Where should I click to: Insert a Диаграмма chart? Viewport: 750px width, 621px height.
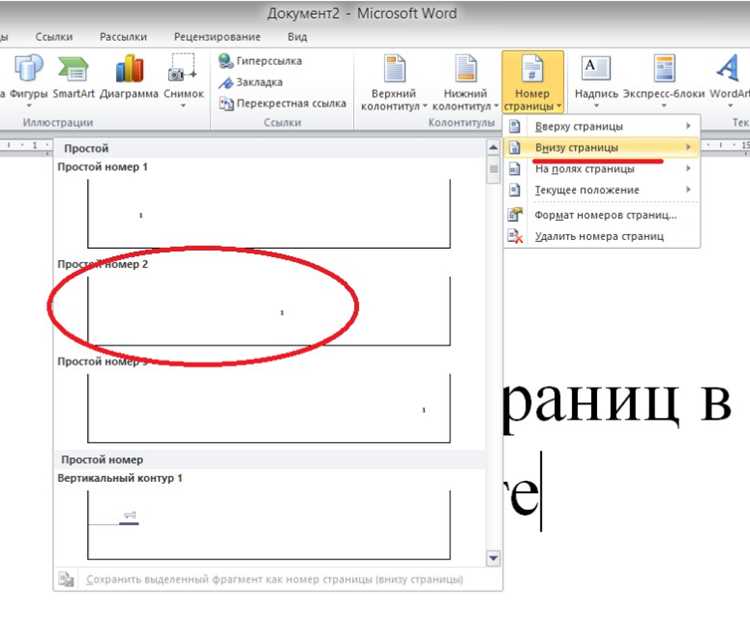point(129,79)
